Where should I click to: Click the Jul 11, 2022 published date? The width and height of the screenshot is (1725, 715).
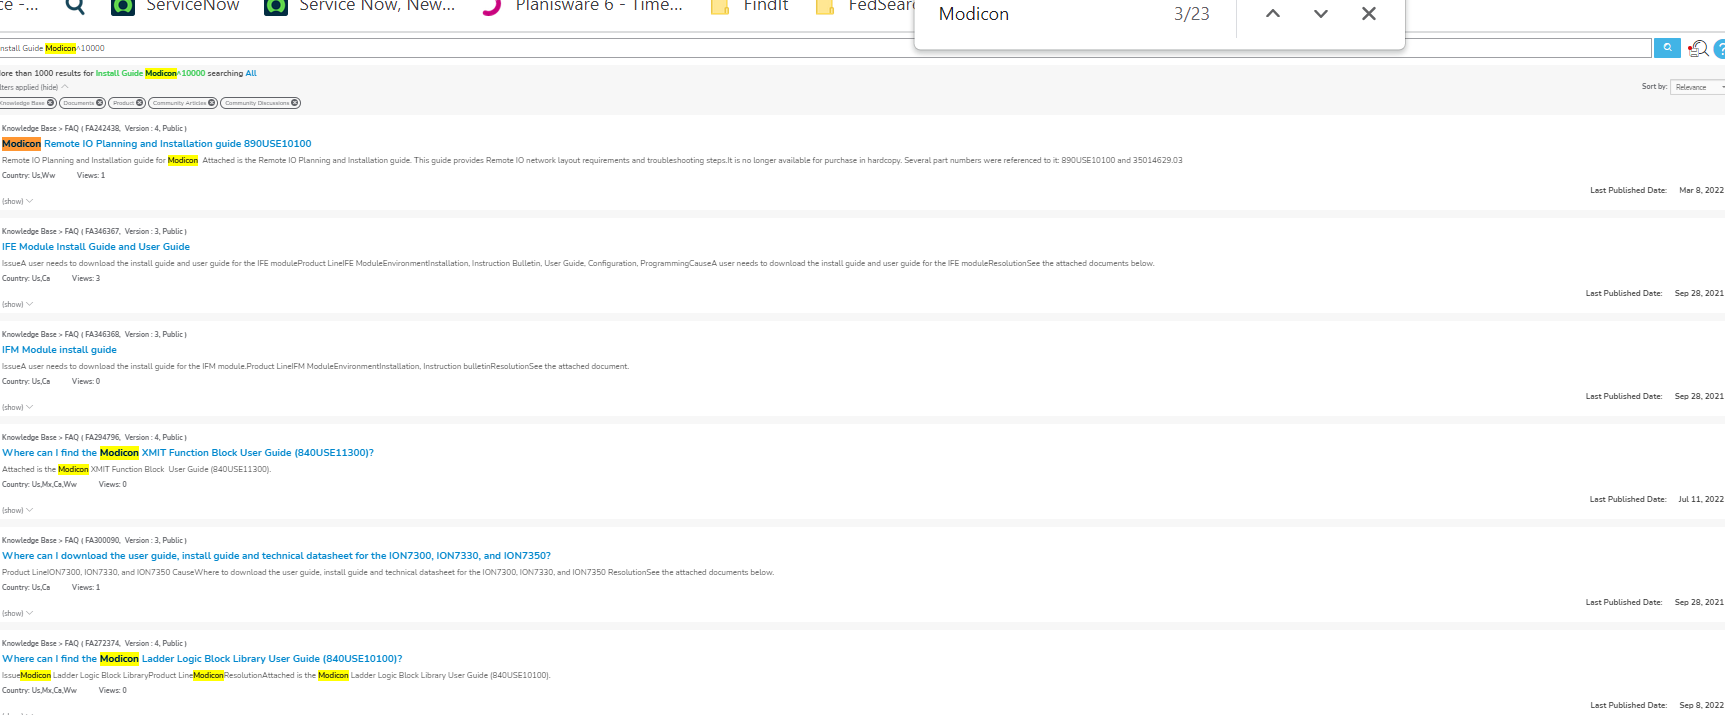tap(1701, 499)
